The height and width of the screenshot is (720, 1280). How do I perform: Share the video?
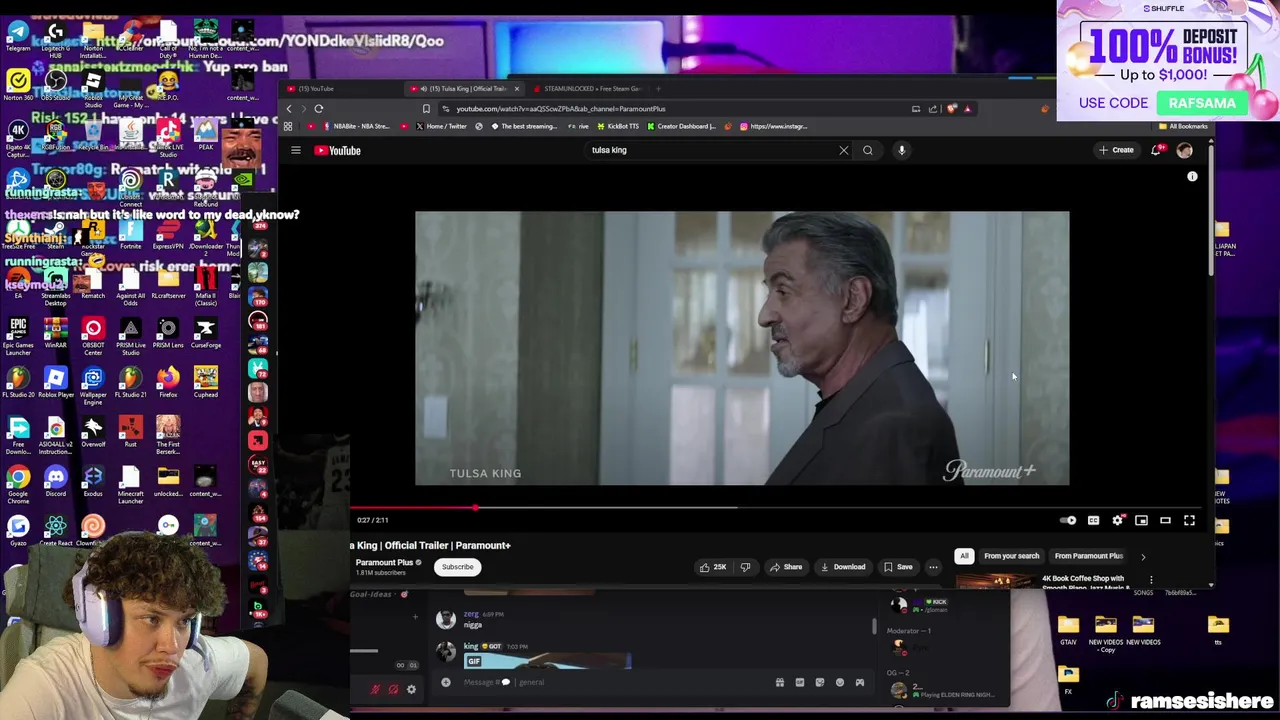coord(785,567)
